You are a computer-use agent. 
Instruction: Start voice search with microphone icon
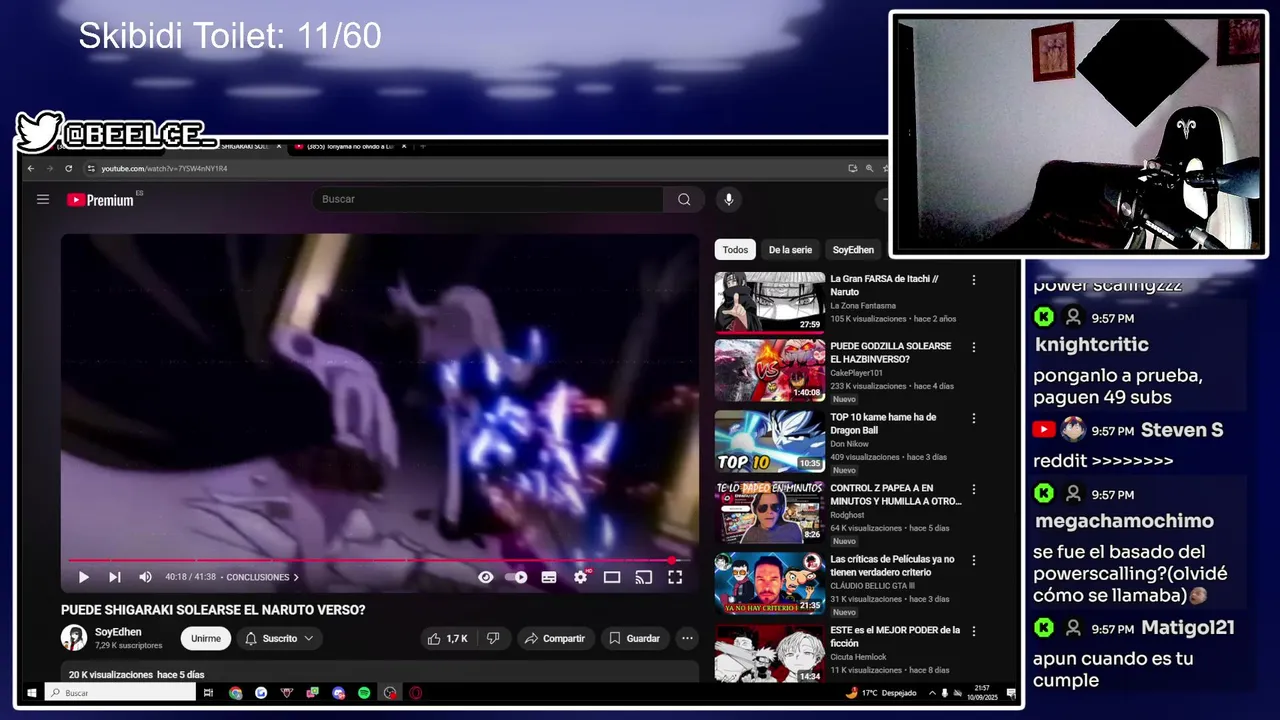click(x=728, y=199)
